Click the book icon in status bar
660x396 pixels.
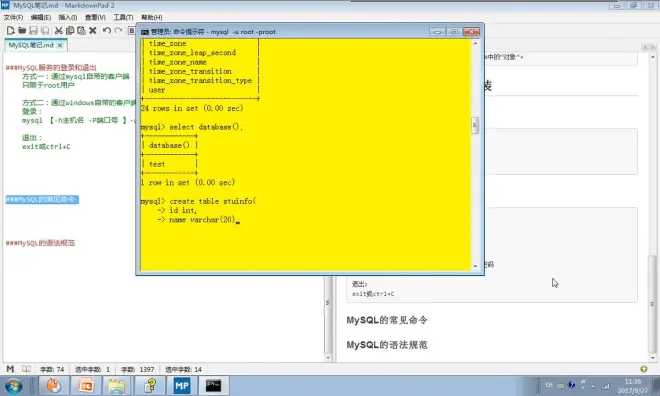click(x=26, y=369)
